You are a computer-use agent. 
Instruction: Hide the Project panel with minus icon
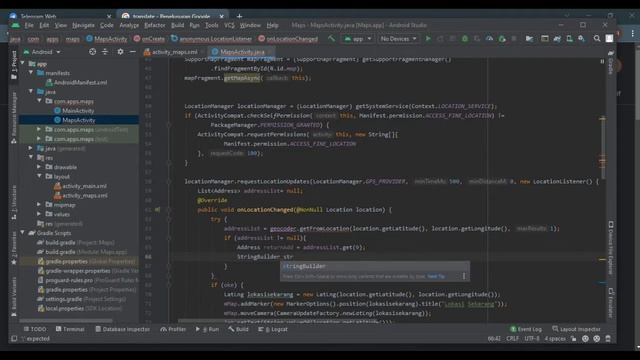coord(132,52)
